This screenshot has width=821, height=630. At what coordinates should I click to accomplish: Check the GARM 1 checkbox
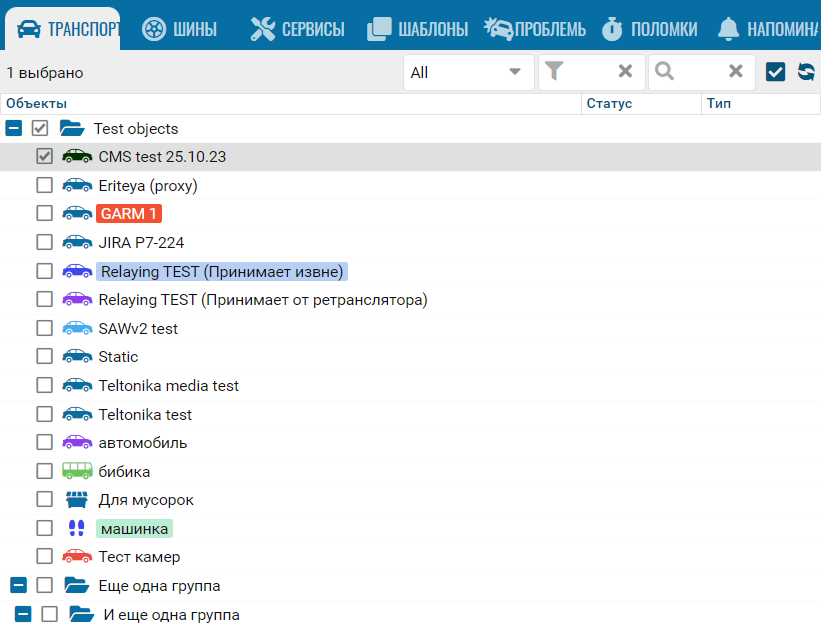pos(45,213)
